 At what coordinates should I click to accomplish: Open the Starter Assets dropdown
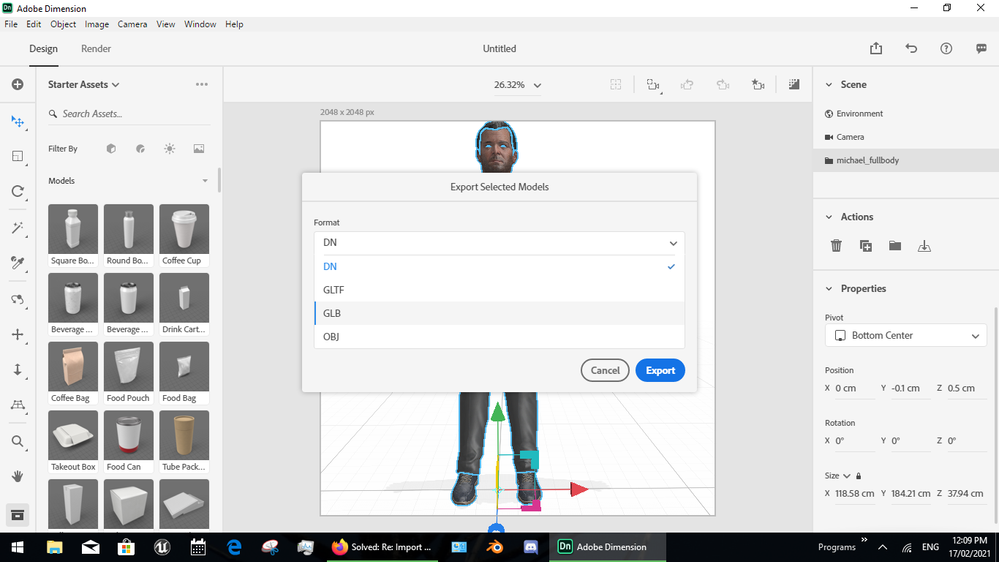point(83,84)
